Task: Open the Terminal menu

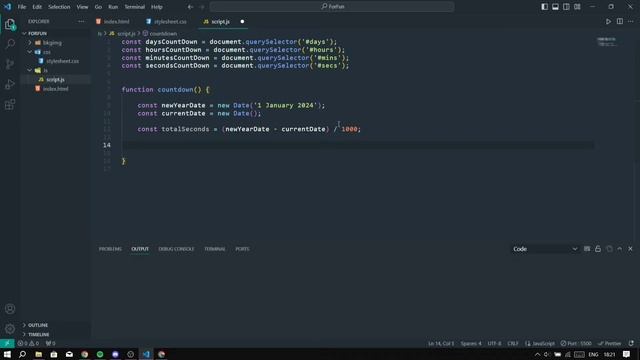Action: point(134,7)
